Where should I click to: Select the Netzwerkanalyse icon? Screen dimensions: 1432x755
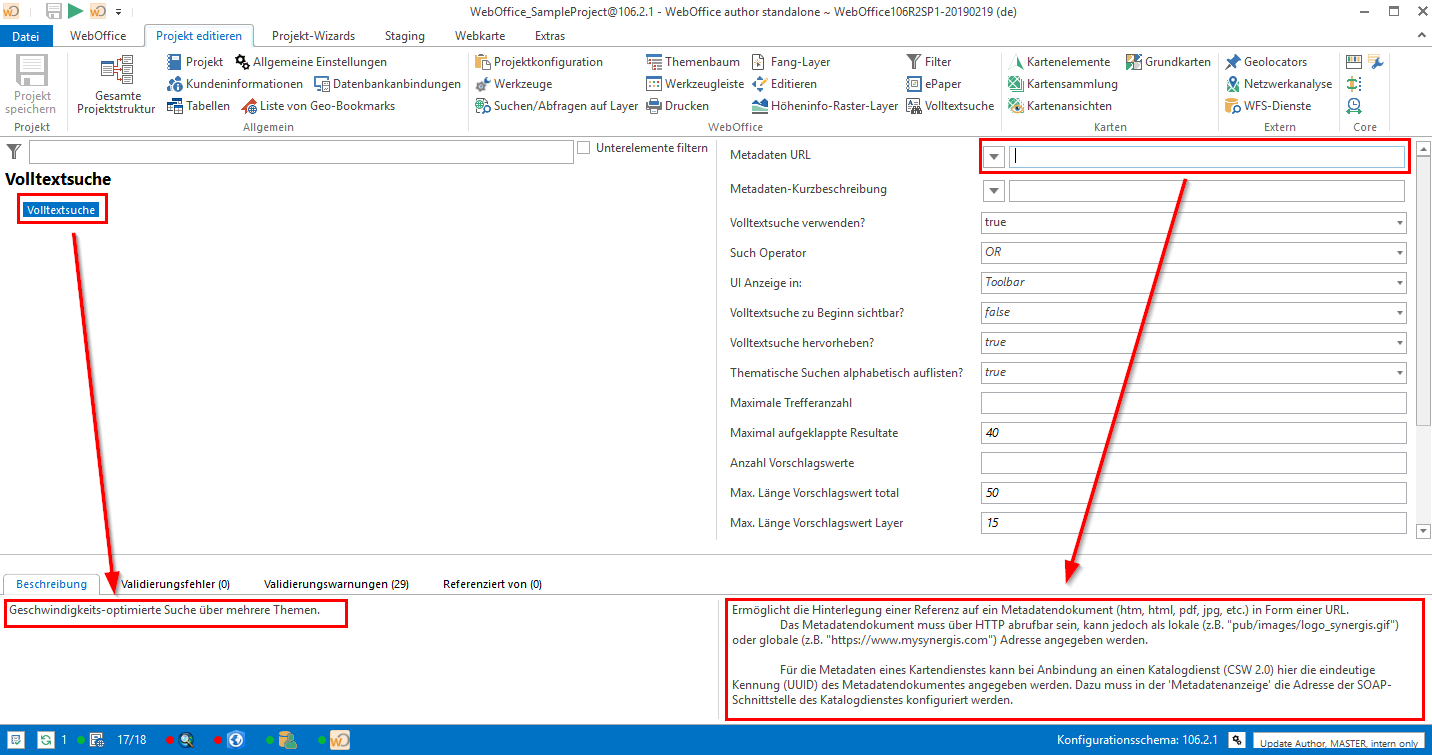pyautogui.click(x=1232, y=83)
